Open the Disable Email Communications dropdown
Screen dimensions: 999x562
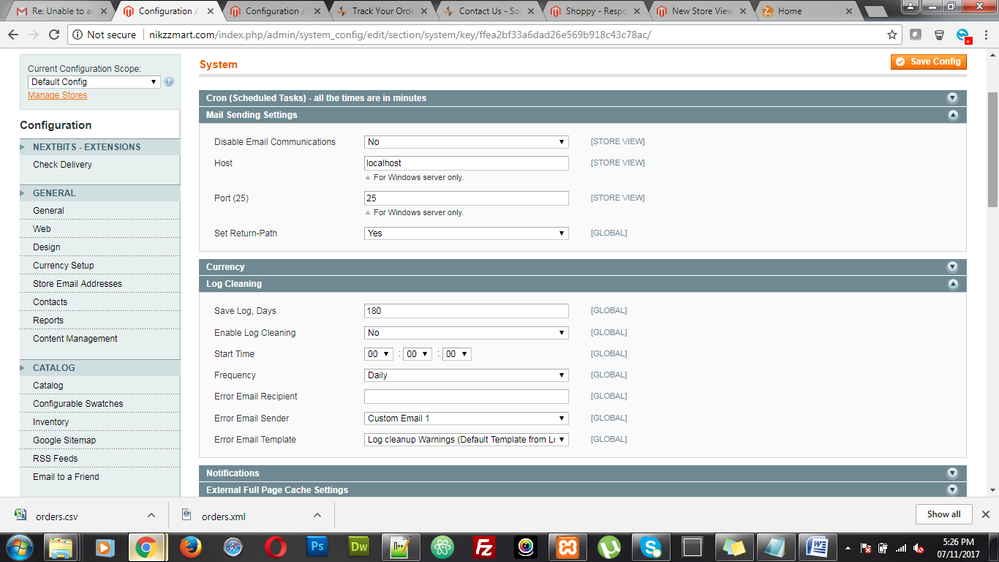pos(466,142)
